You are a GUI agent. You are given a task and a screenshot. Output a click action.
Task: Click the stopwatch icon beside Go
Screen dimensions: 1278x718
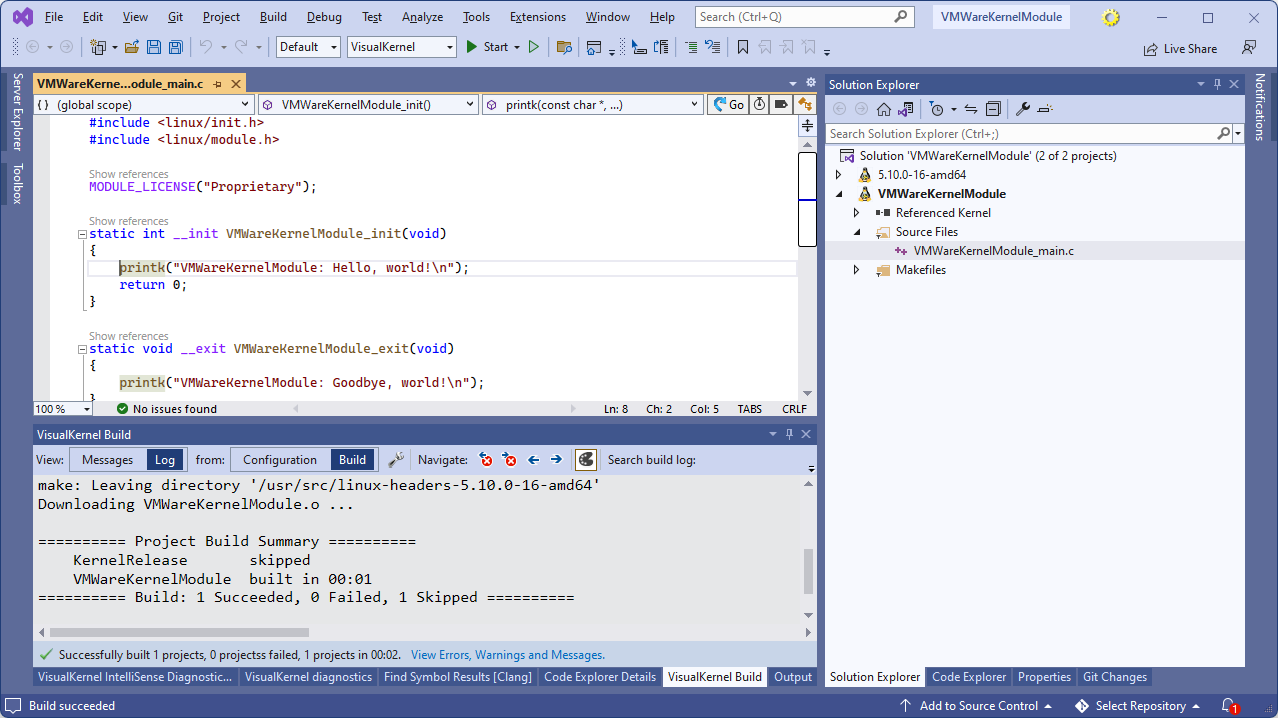coord(759,104)
